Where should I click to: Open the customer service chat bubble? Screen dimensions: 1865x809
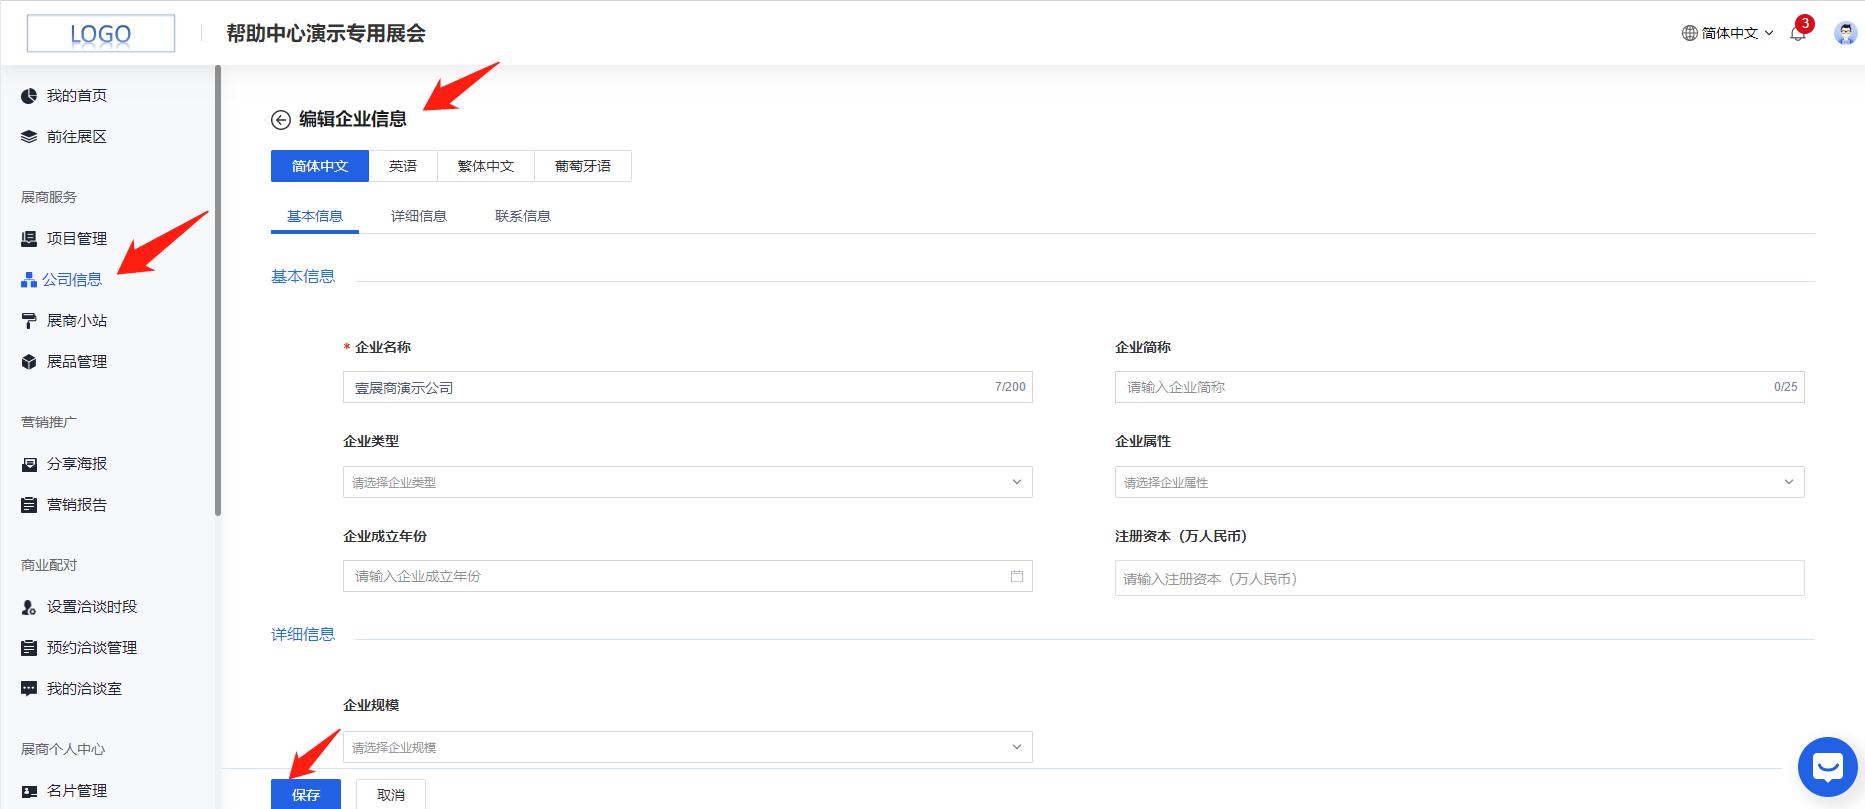pos(1827,767)
